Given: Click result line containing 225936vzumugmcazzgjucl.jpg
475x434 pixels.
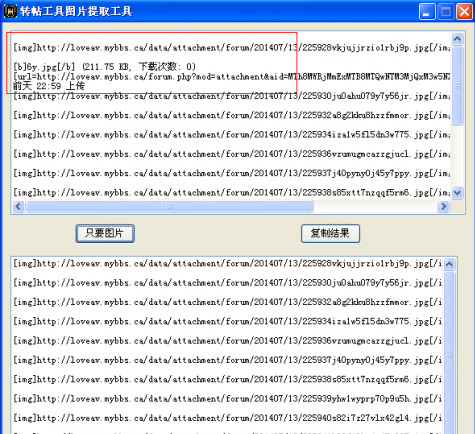Looking at the screenshot, I should [227, 341].
